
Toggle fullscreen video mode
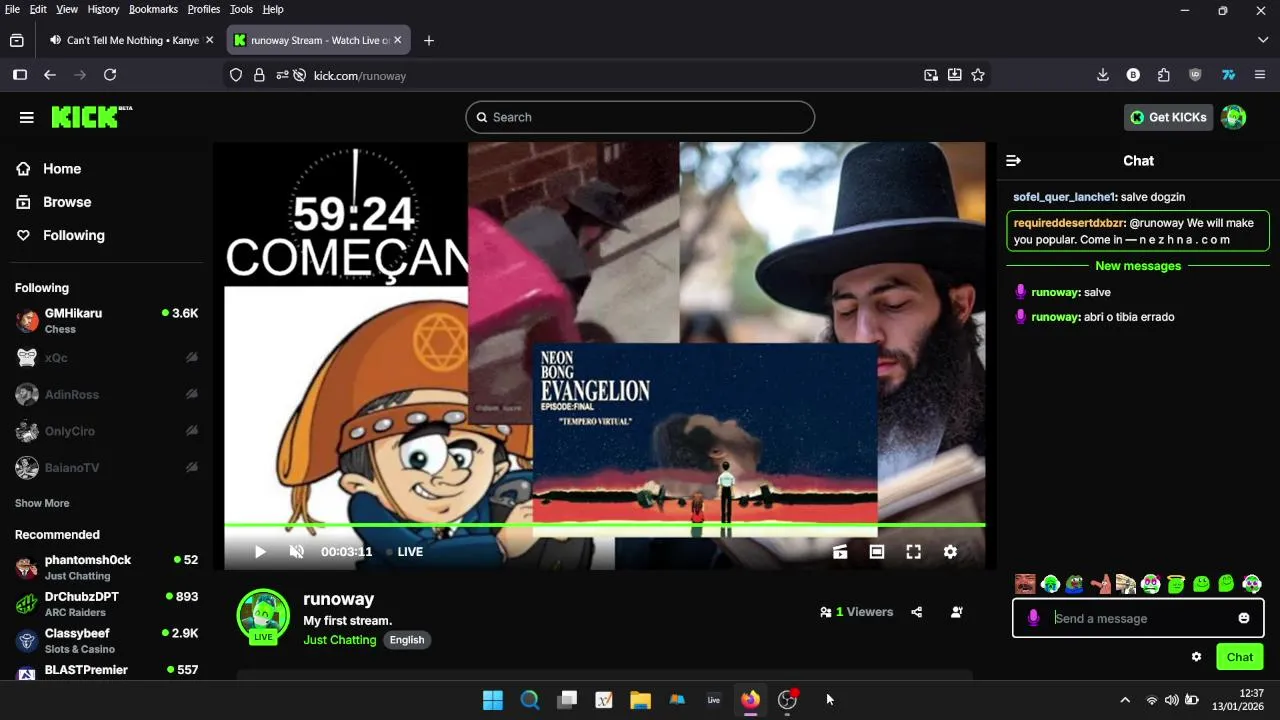(913, 552)
